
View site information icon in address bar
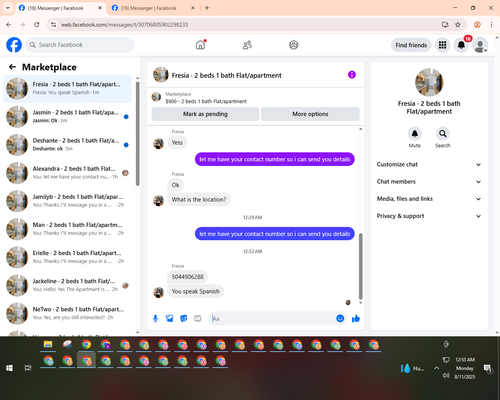[x=53, y=25]
